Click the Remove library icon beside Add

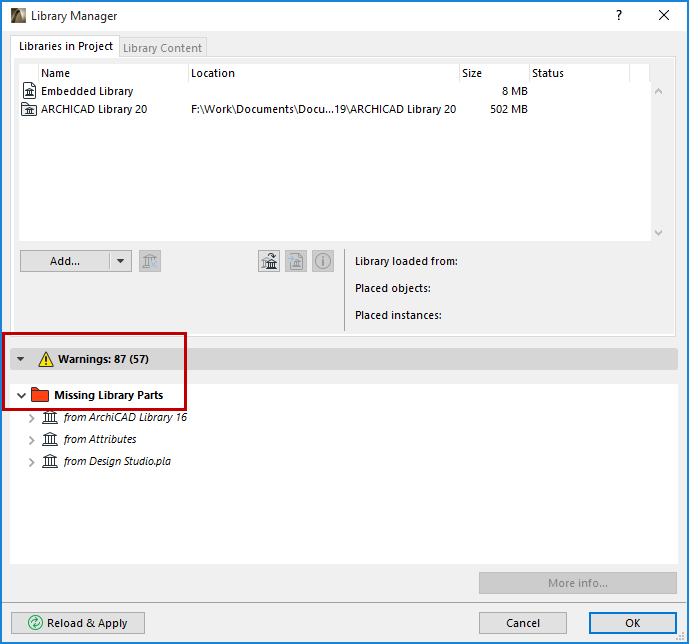coord(150,261)
